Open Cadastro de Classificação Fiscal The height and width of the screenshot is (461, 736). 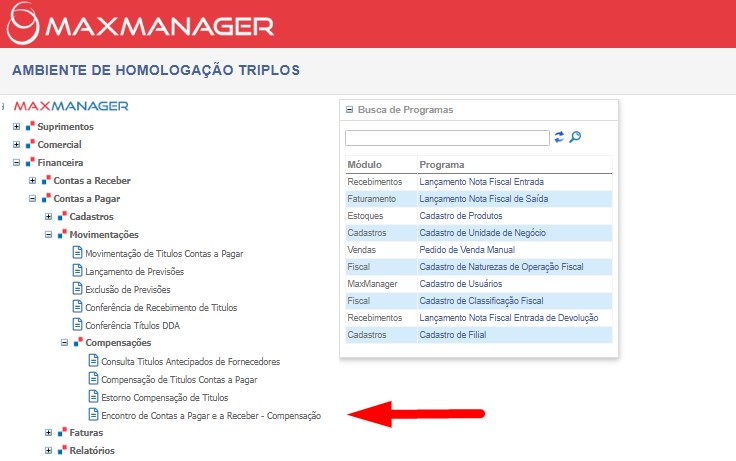pyautogui.click(x=481, y=300)
